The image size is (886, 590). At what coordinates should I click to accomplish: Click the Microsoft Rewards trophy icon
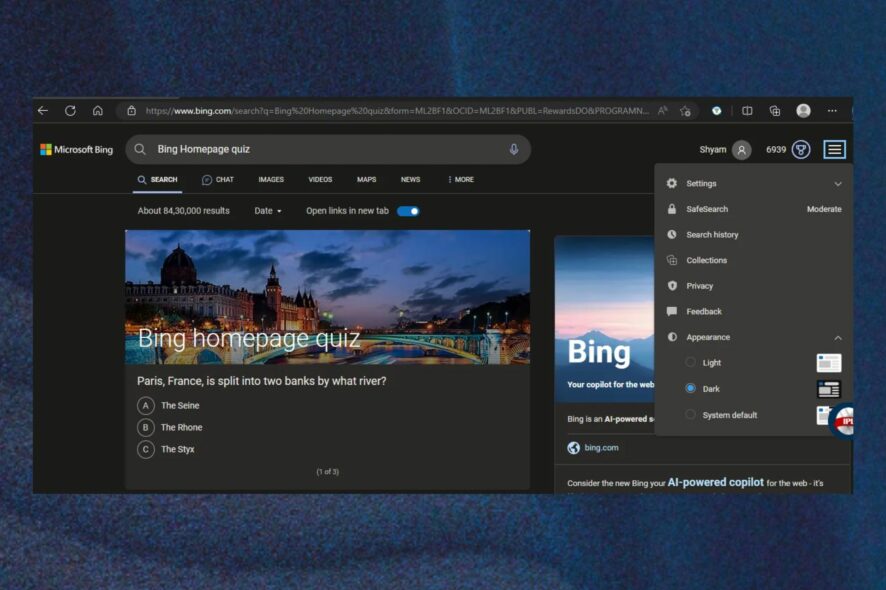[799, 148]
